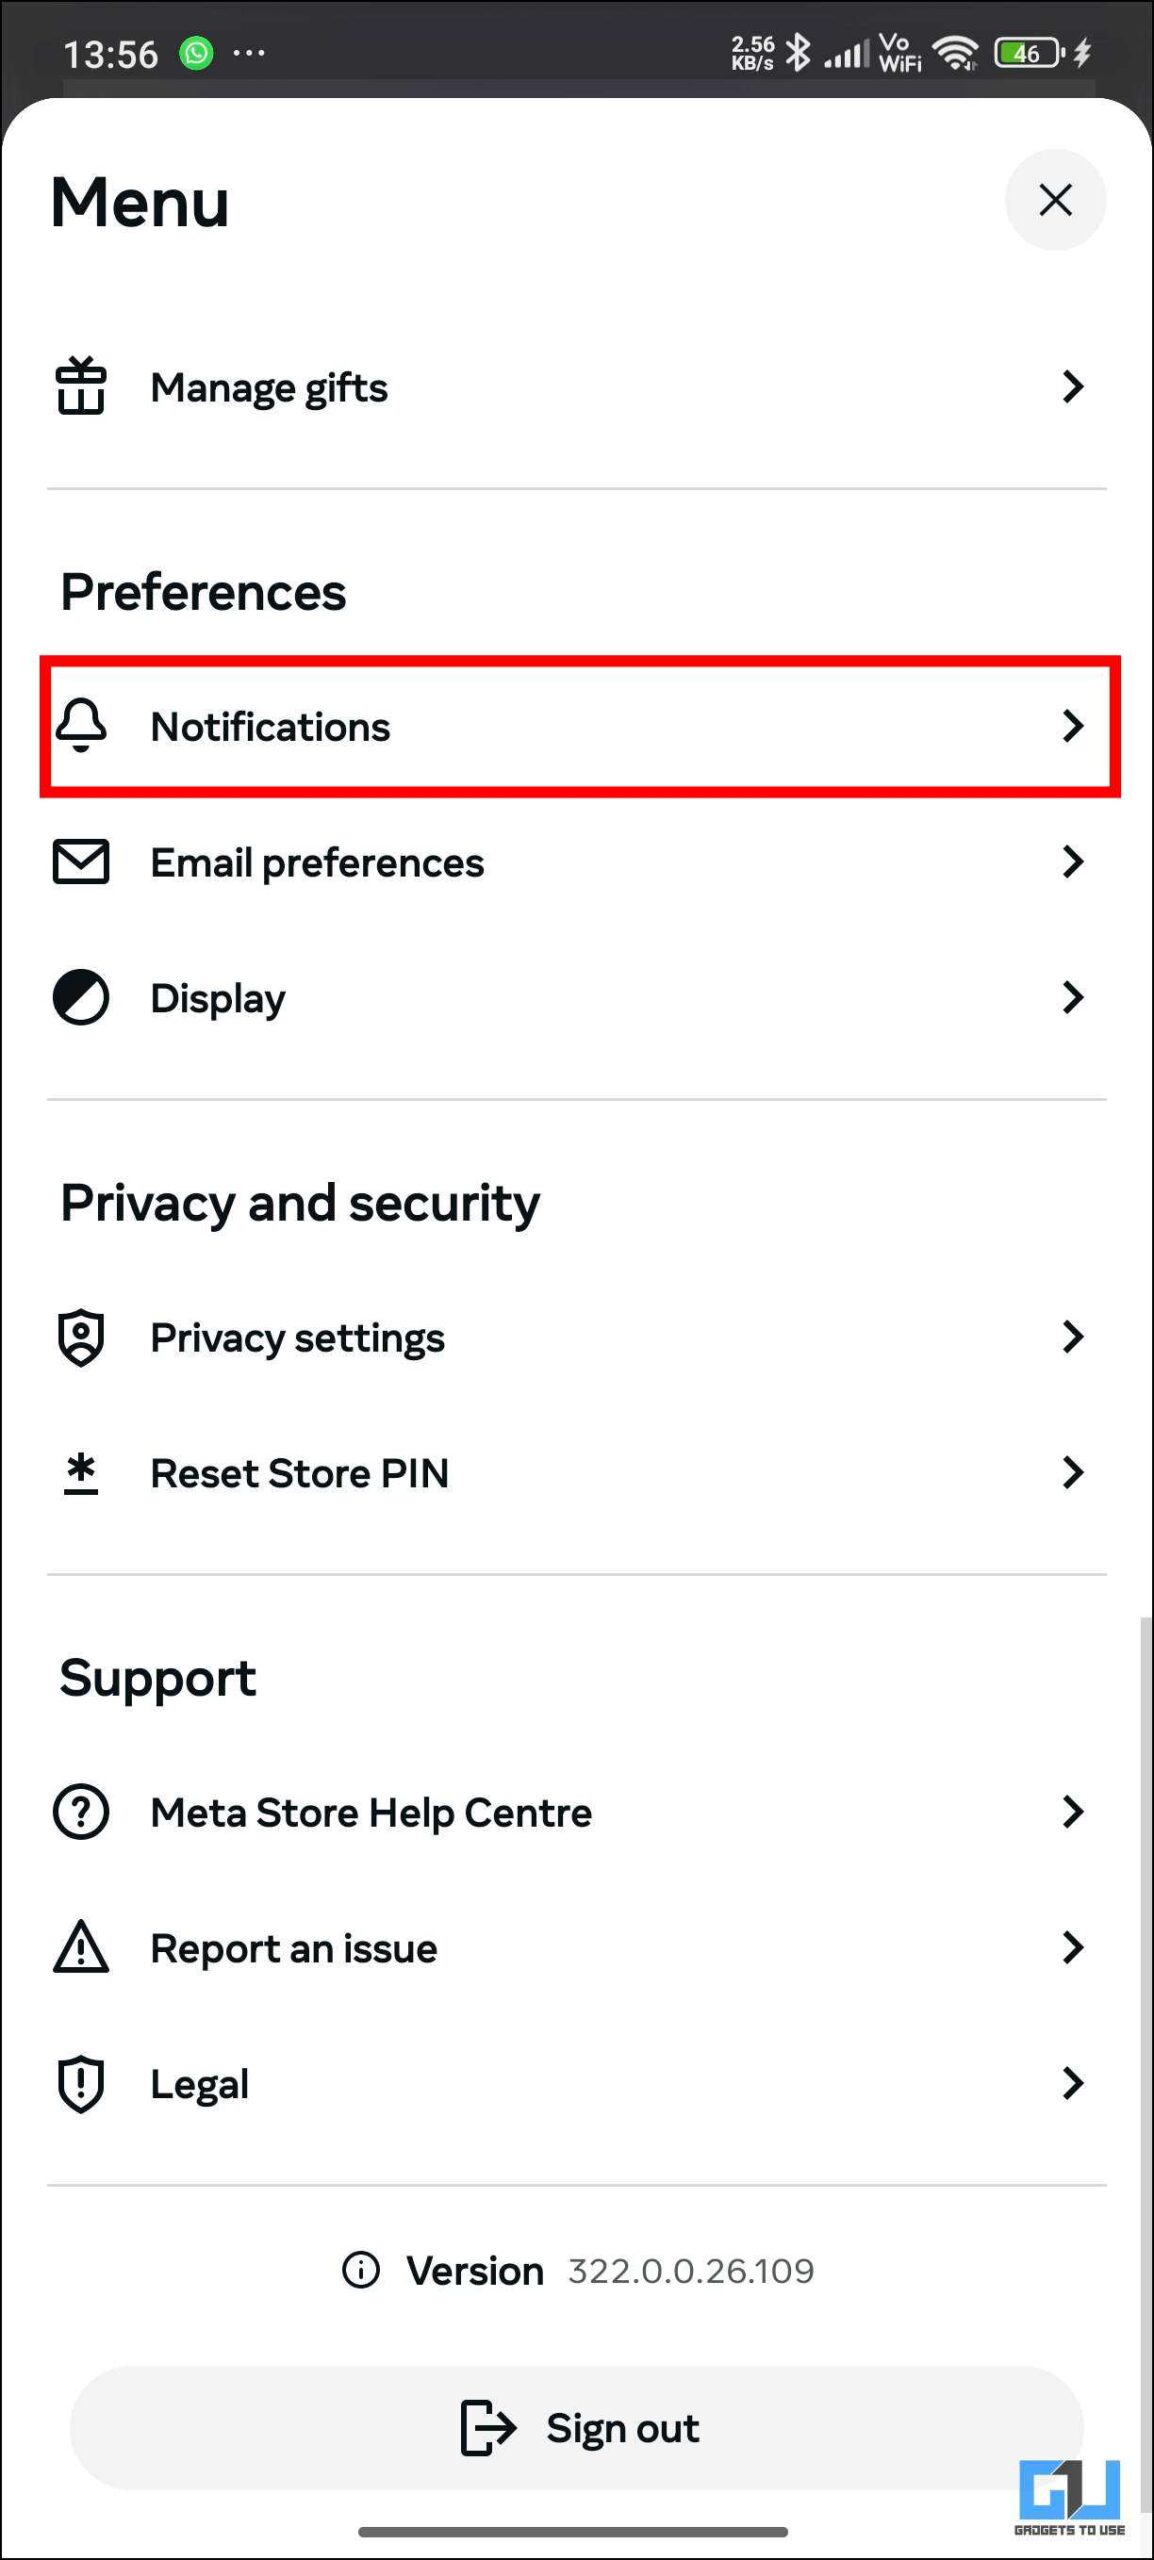Tap the half-circle Display icon
Screen dimensions: 1154x2560
(x=81, y=997)
